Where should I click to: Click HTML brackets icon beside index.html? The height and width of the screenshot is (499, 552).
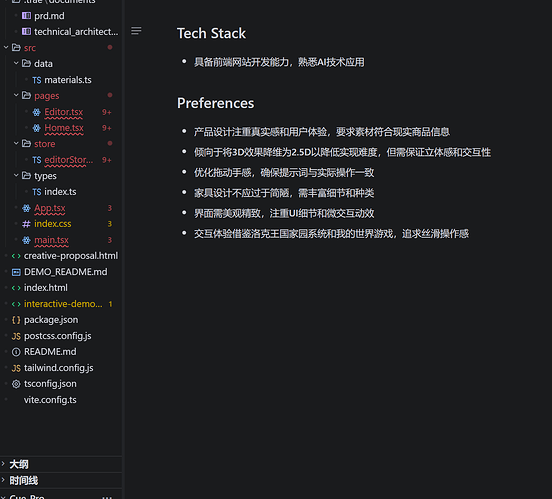16,288
